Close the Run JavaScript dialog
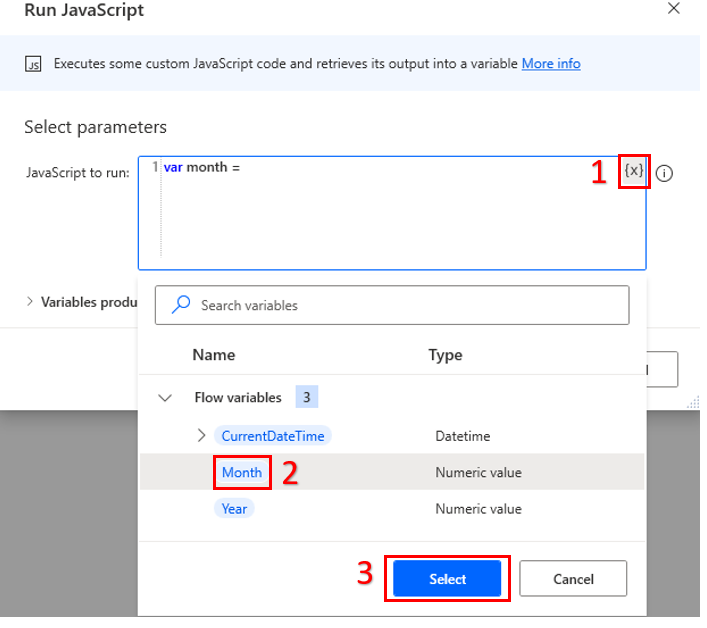The width and height of the screenshot is (707, 628). (674, 8)
